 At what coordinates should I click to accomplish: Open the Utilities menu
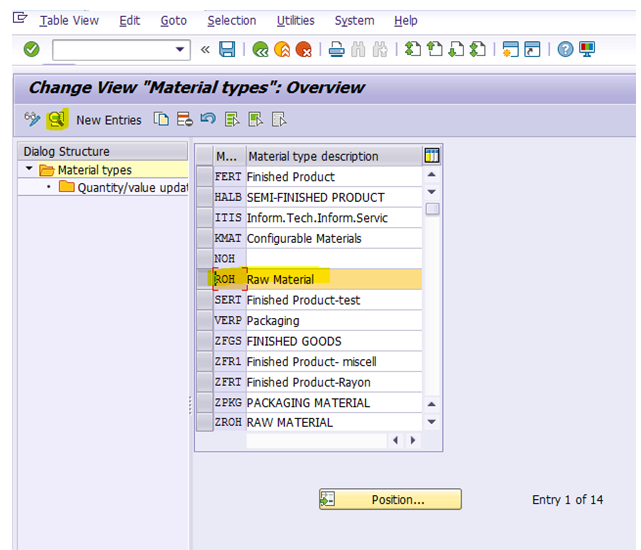(296, 20)
